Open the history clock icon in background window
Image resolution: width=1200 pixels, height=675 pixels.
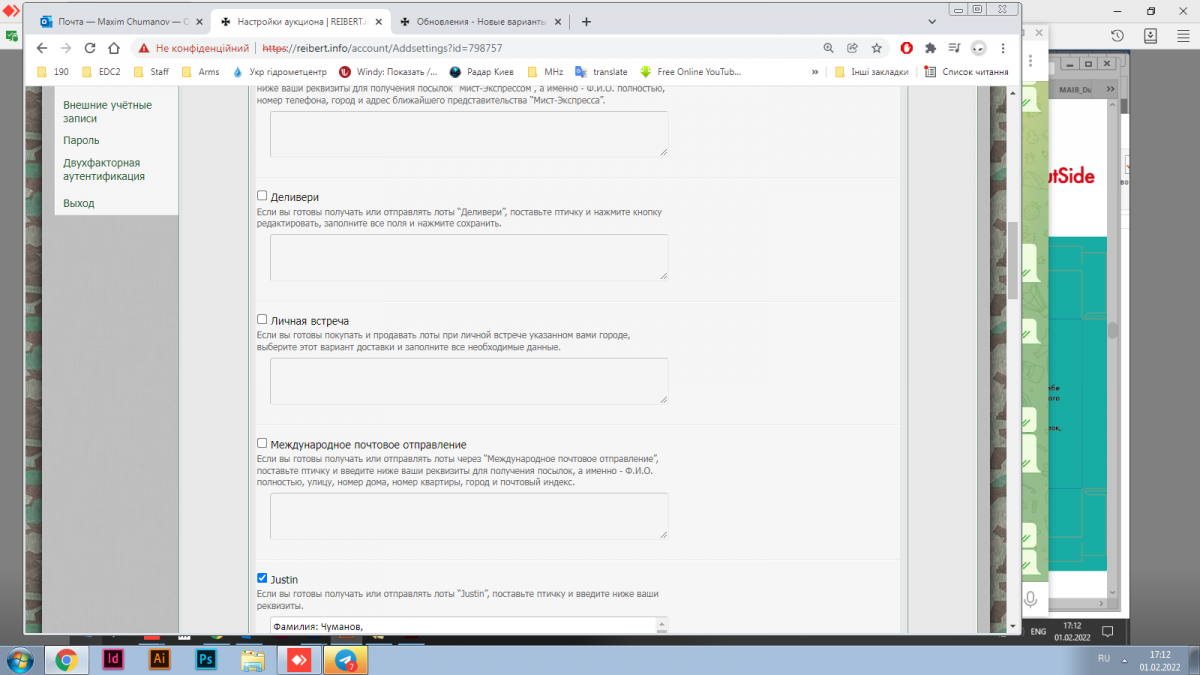[1118, 35]
